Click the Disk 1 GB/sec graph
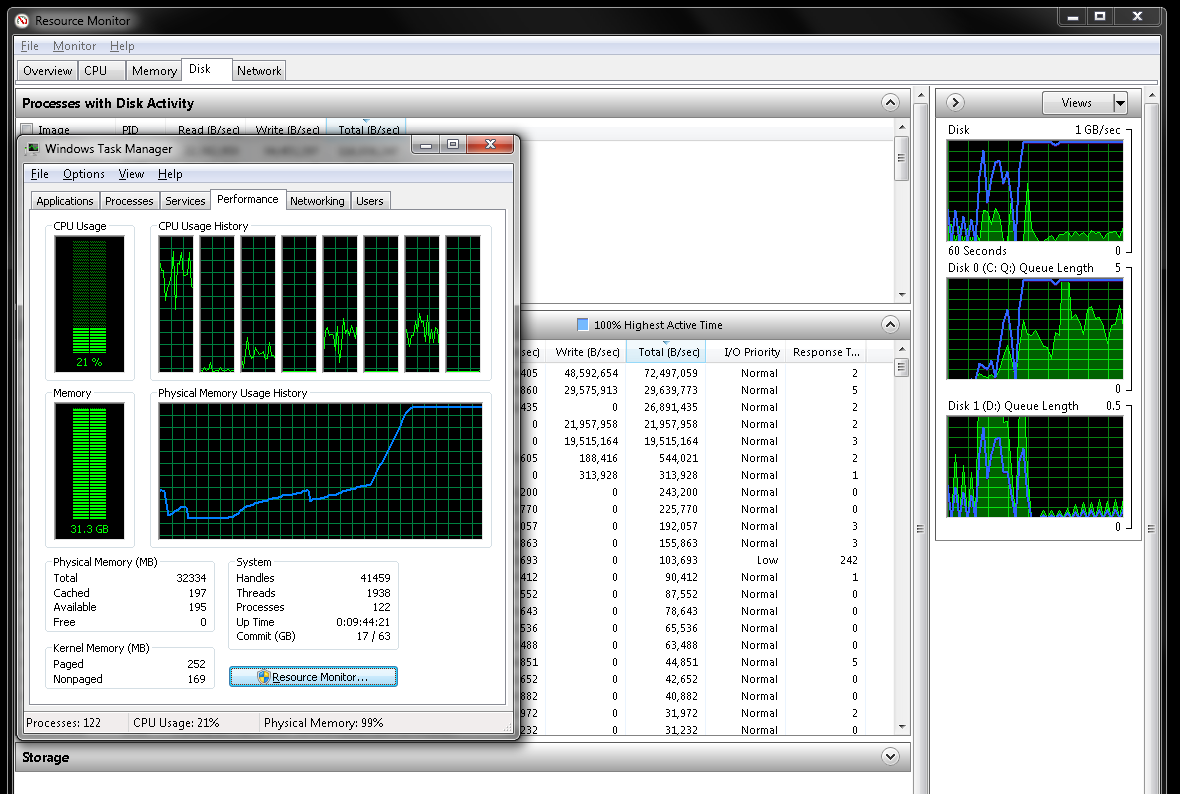The width and height of the screenshot is (1180, 794). point(1035,191)
